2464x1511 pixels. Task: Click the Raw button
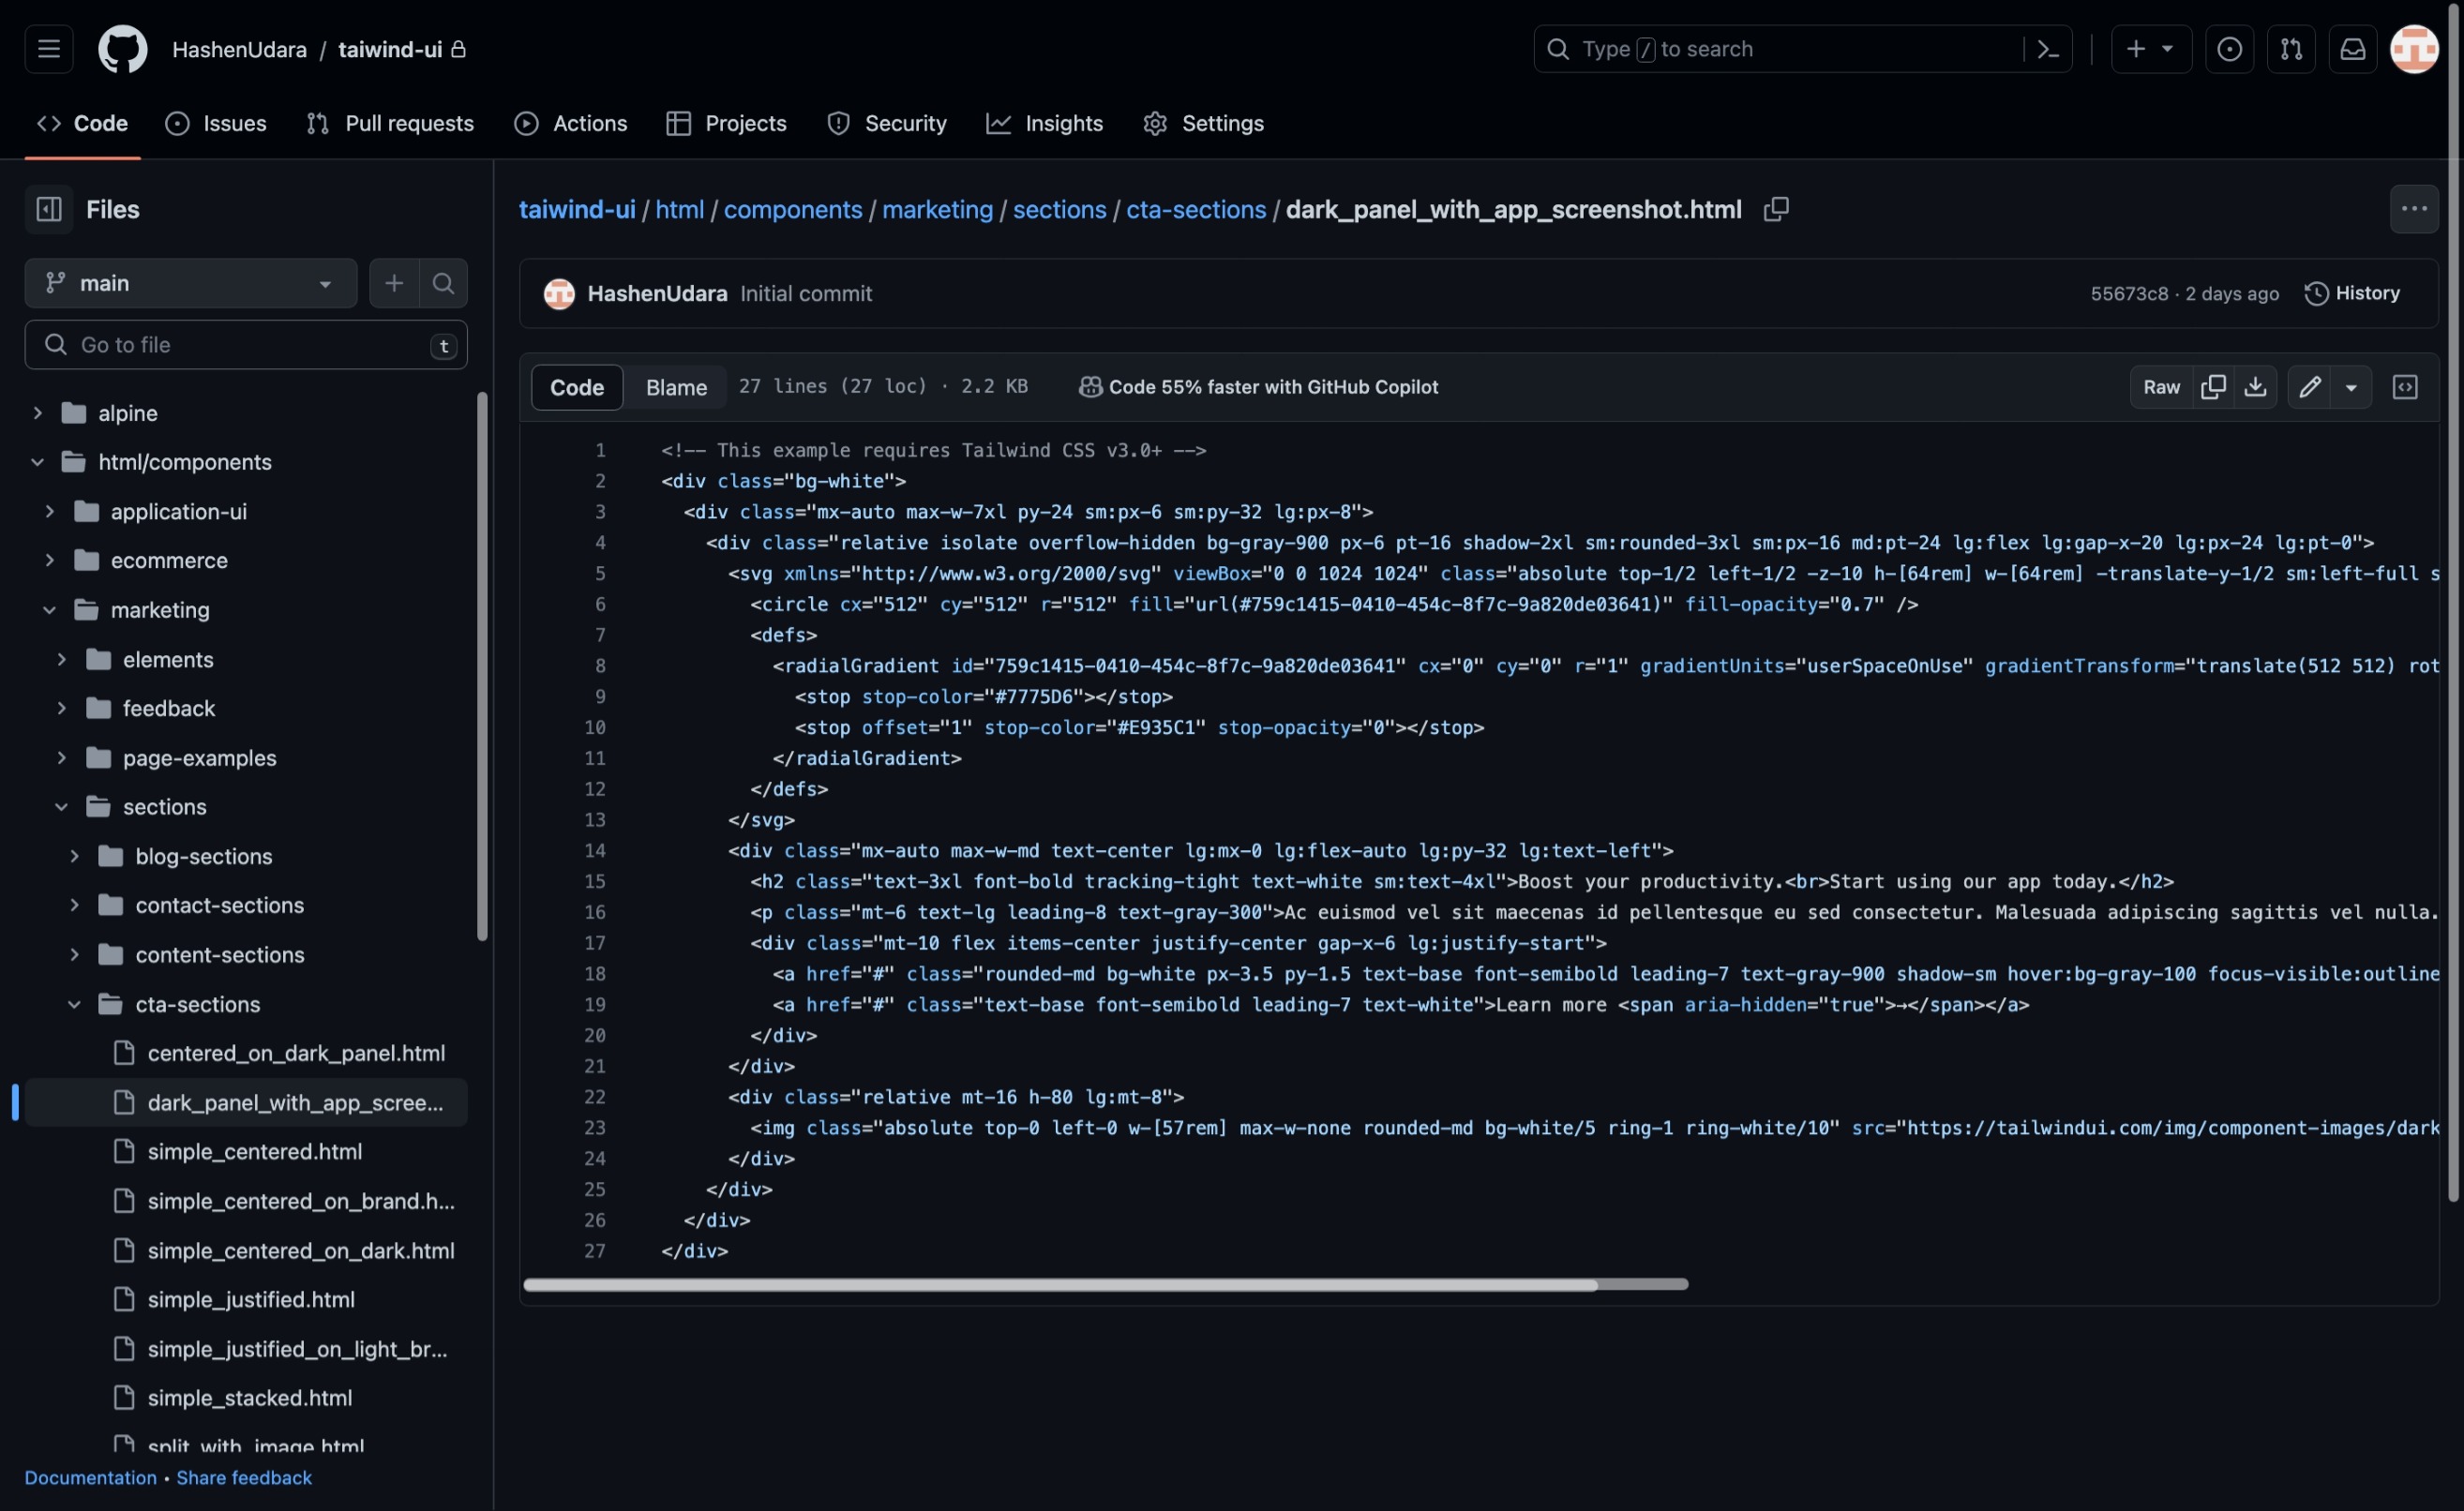(2160, 387)
